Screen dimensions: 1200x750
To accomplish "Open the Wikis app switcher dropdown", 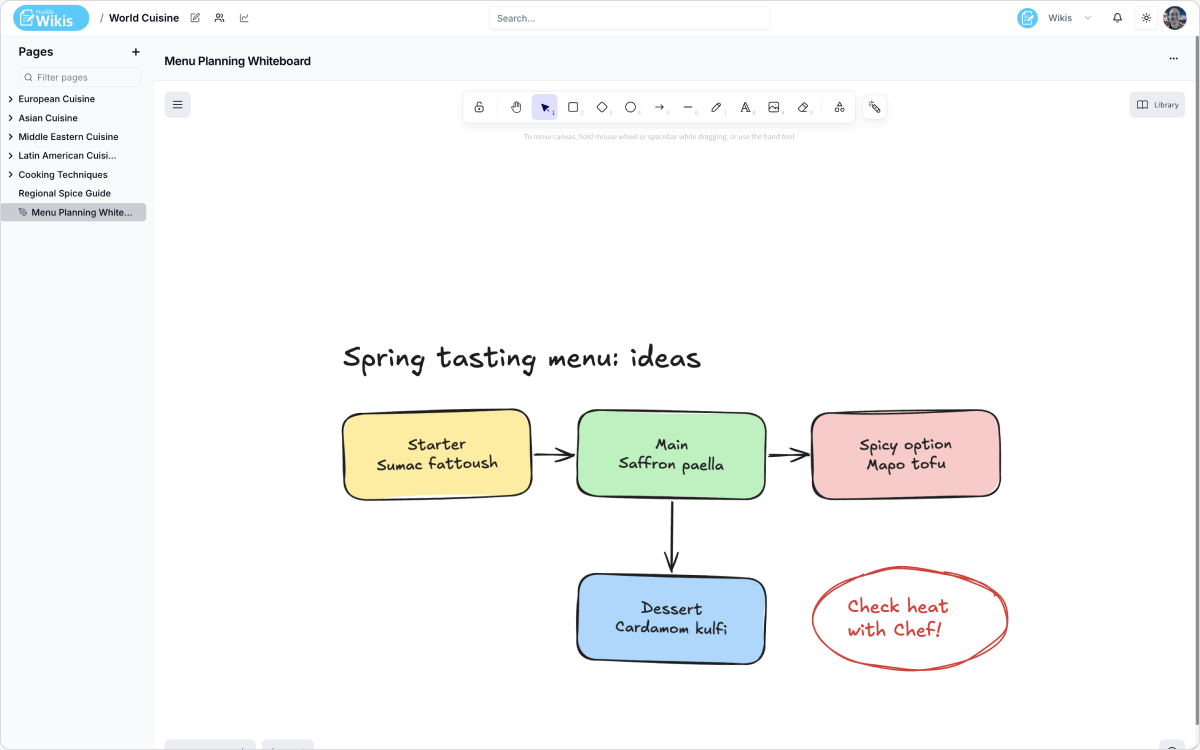I will [1057, 18].
